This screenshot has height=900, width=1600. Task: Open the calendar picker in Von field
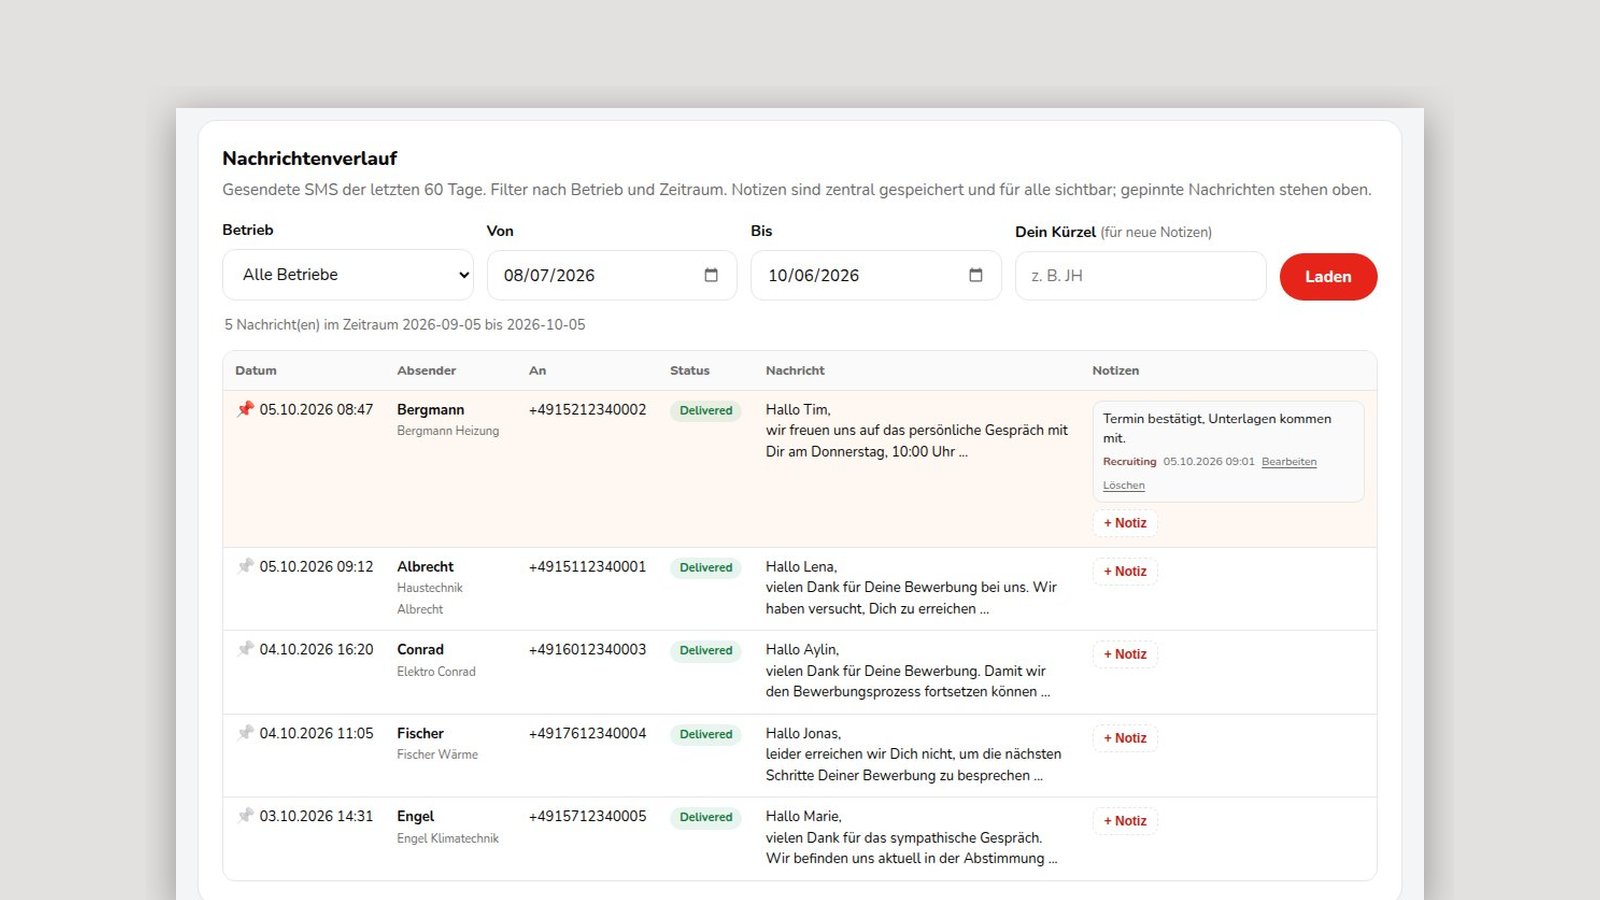tap(711, 275)
